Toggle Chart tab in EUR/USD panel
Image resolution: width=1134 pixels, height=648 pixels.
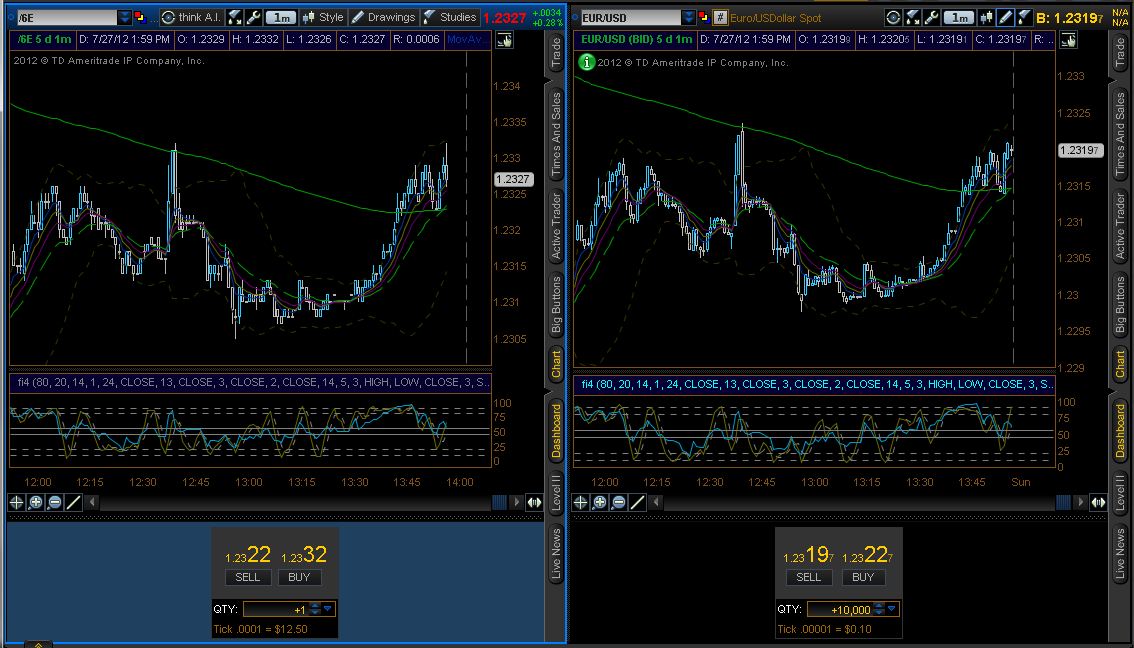pos(1120,364)
